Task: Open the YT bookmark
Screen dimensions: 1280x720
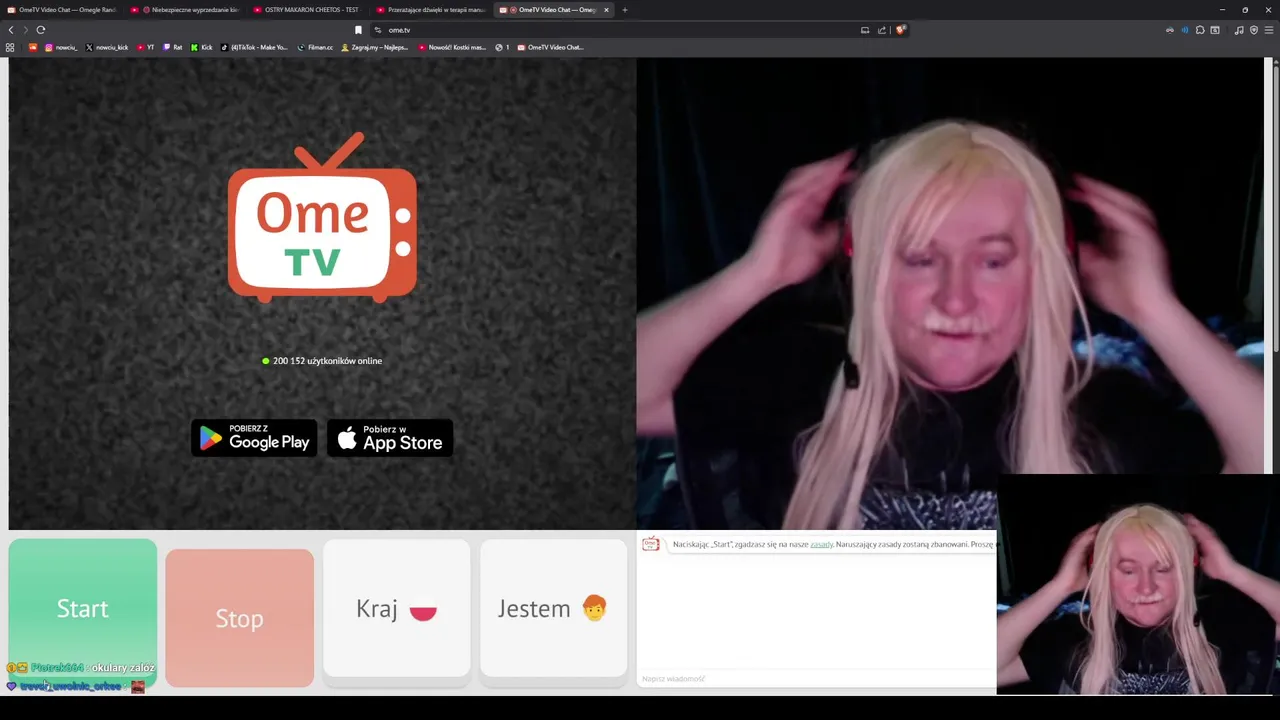Action: (146, 47)
